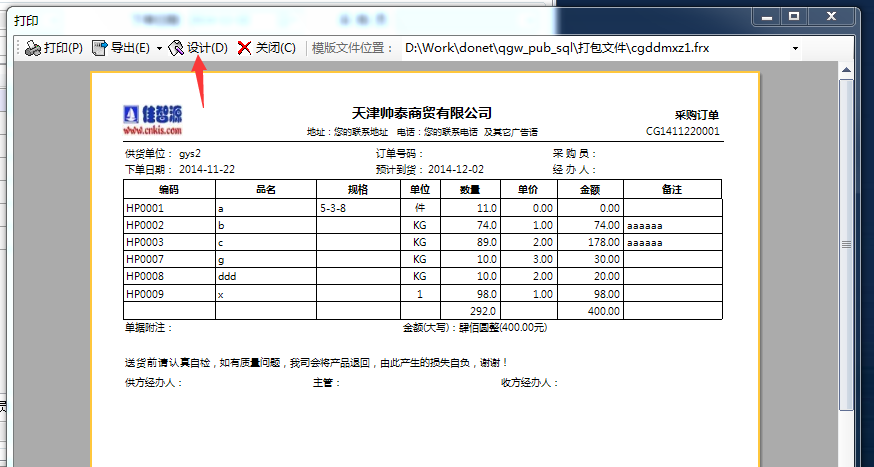The height and width of the screenshot is (467, 874).
Task: Click the www.cnkis.com link under logo
Action: click(152, 131)
